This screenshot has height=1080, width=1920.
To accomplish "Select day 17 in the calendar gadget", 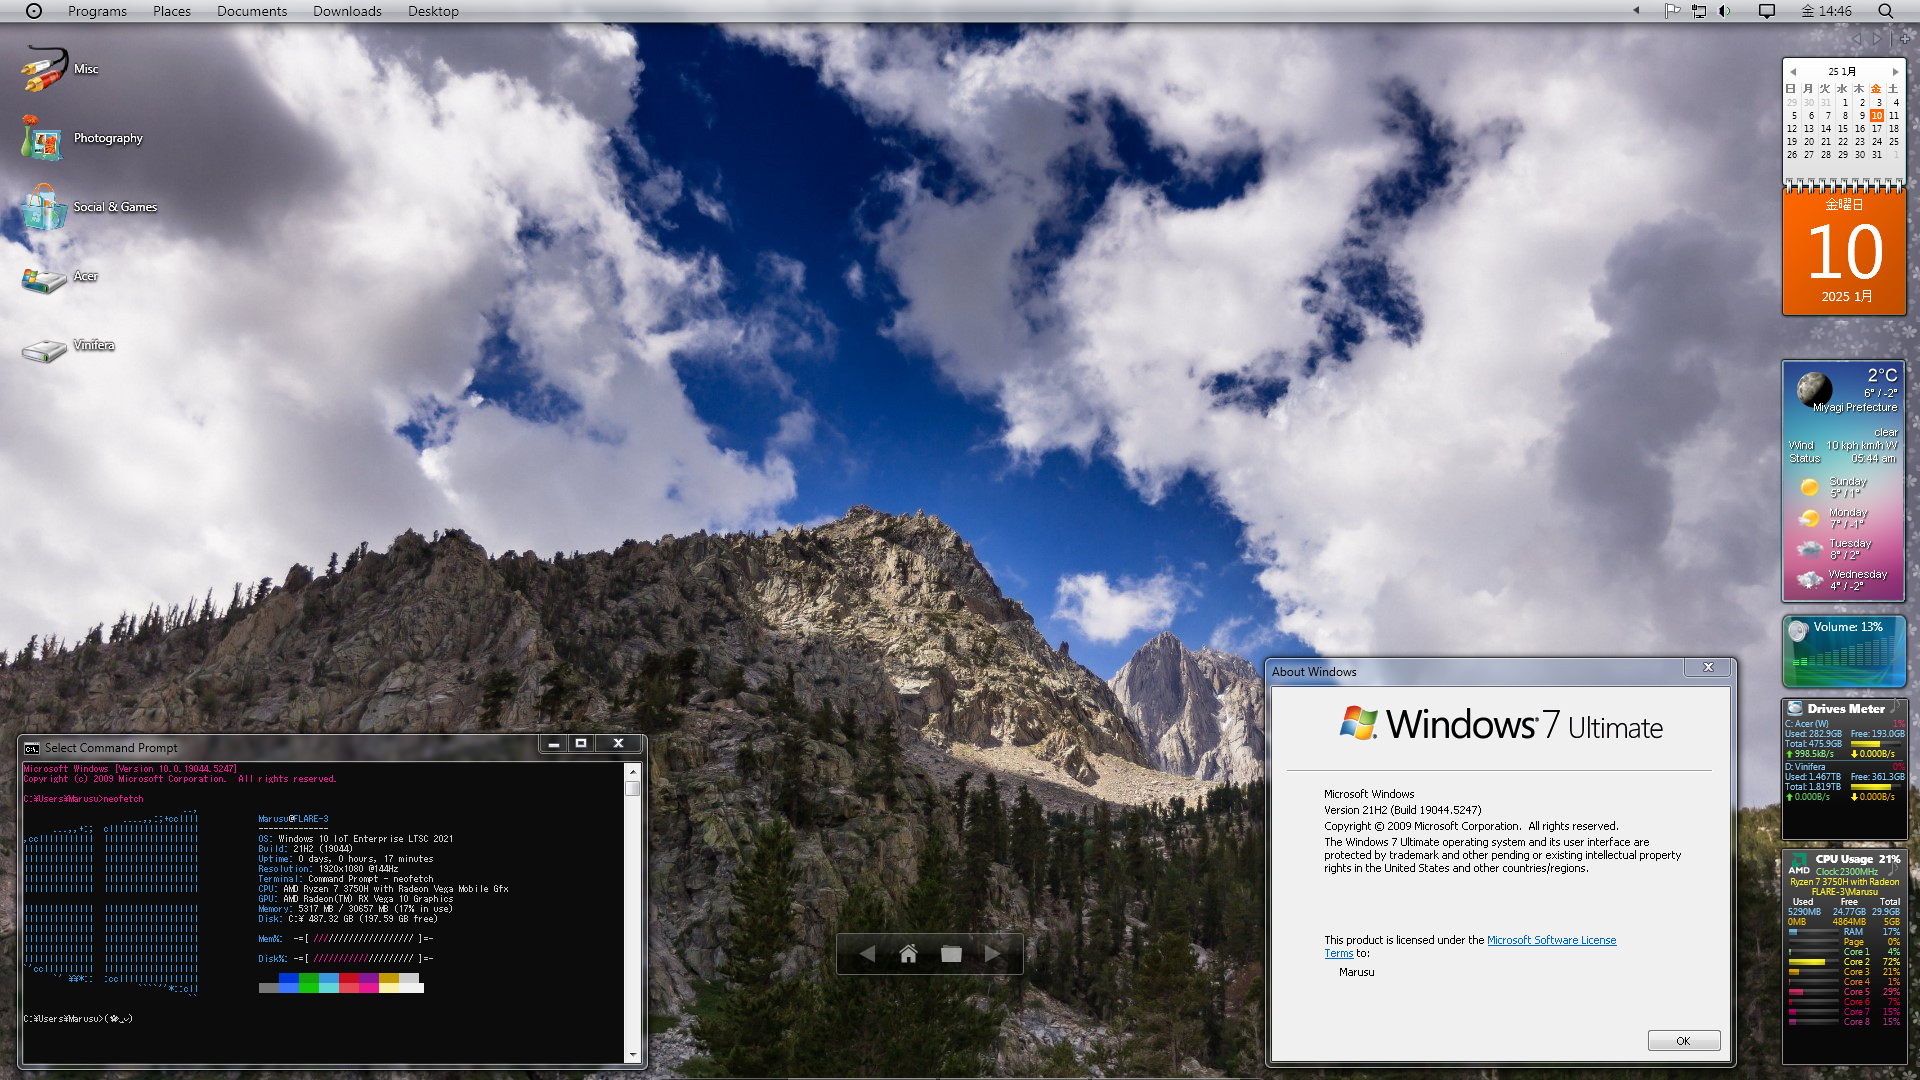I will (1877, 129).
